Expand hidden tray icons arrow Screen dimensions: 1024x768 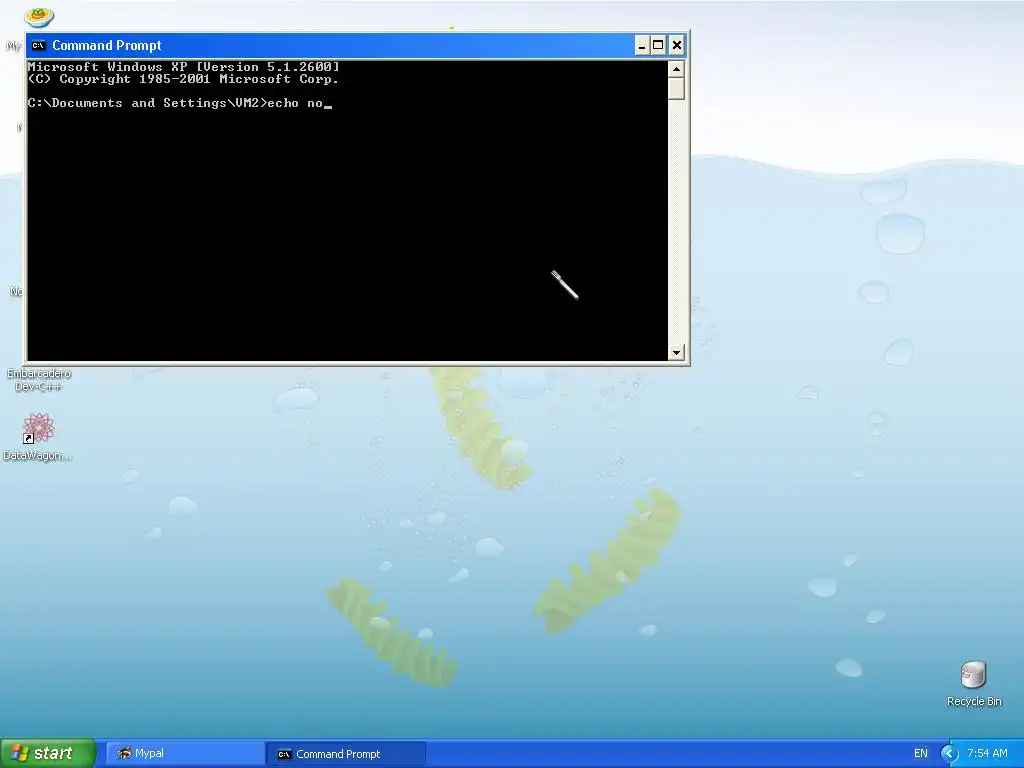[x=950, y=754]
